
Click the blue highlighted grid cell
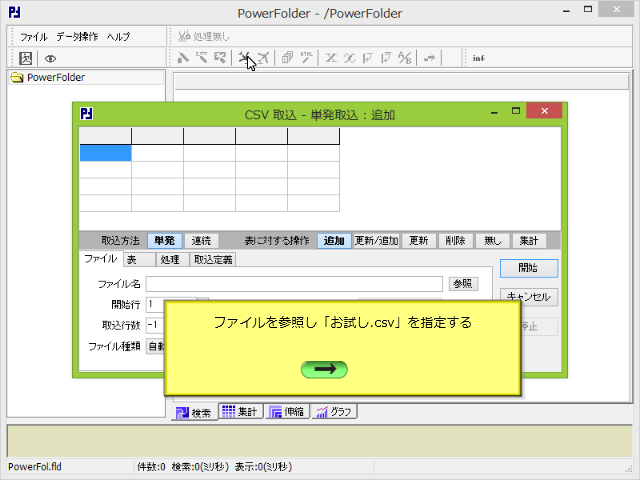pos(105,153)
